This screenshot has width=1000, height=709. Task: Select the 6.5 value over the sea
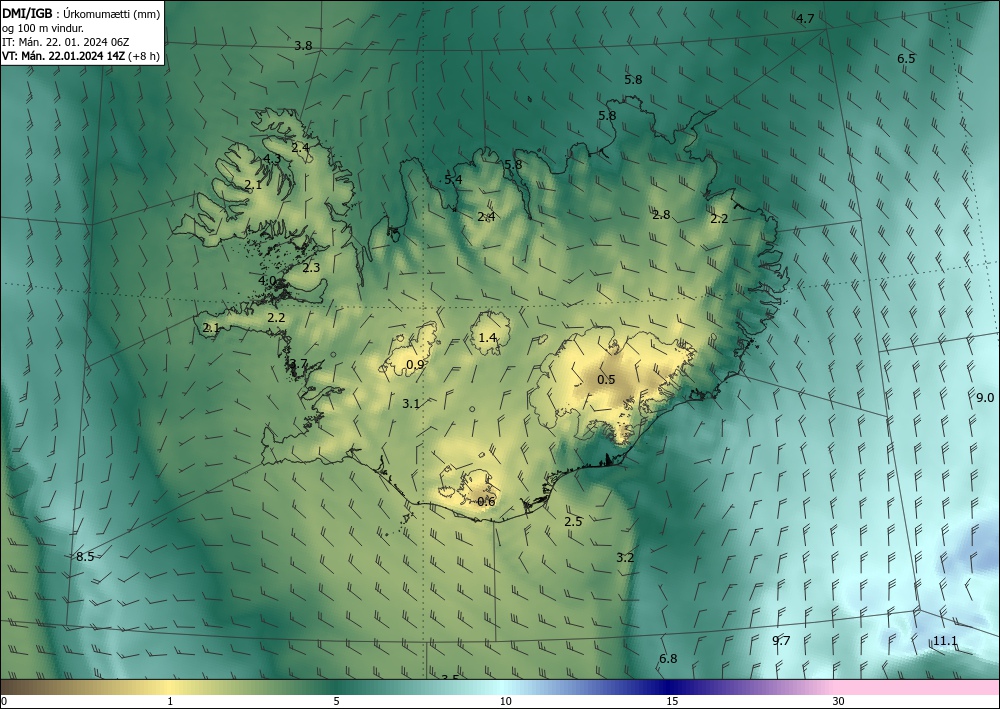906,59
